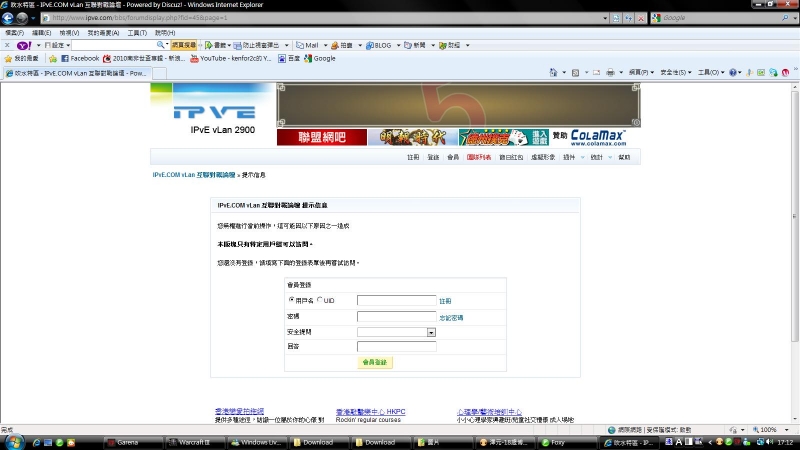This screenshot has height=450, width=800.
Task: Click IPvE.COM vLan breadcrumb link
Action: coord(194,175)
